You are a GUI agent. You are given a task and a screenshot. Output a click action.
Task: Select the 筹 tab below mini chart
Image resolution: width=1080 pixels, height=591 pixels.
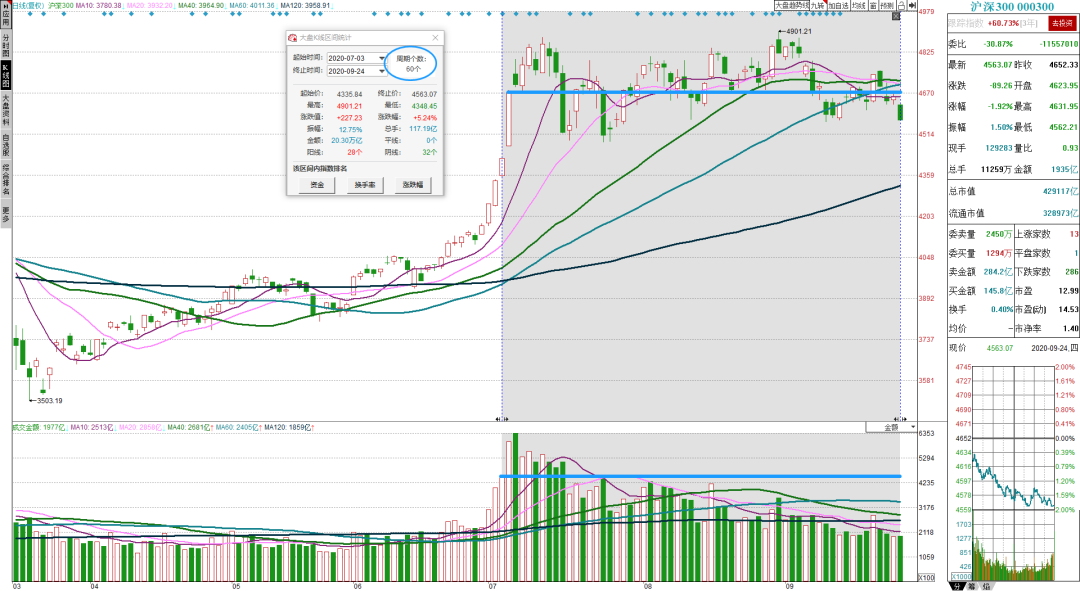coord(972,586)
